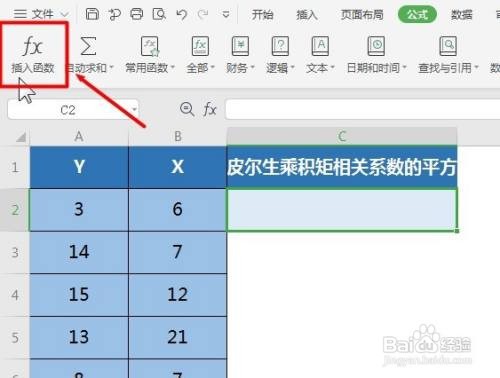Open the Name Box dropdown arrow
Image resolution: width=500 pixels, height=378 pixels.
pyautogui.click(x=134, y=109)
